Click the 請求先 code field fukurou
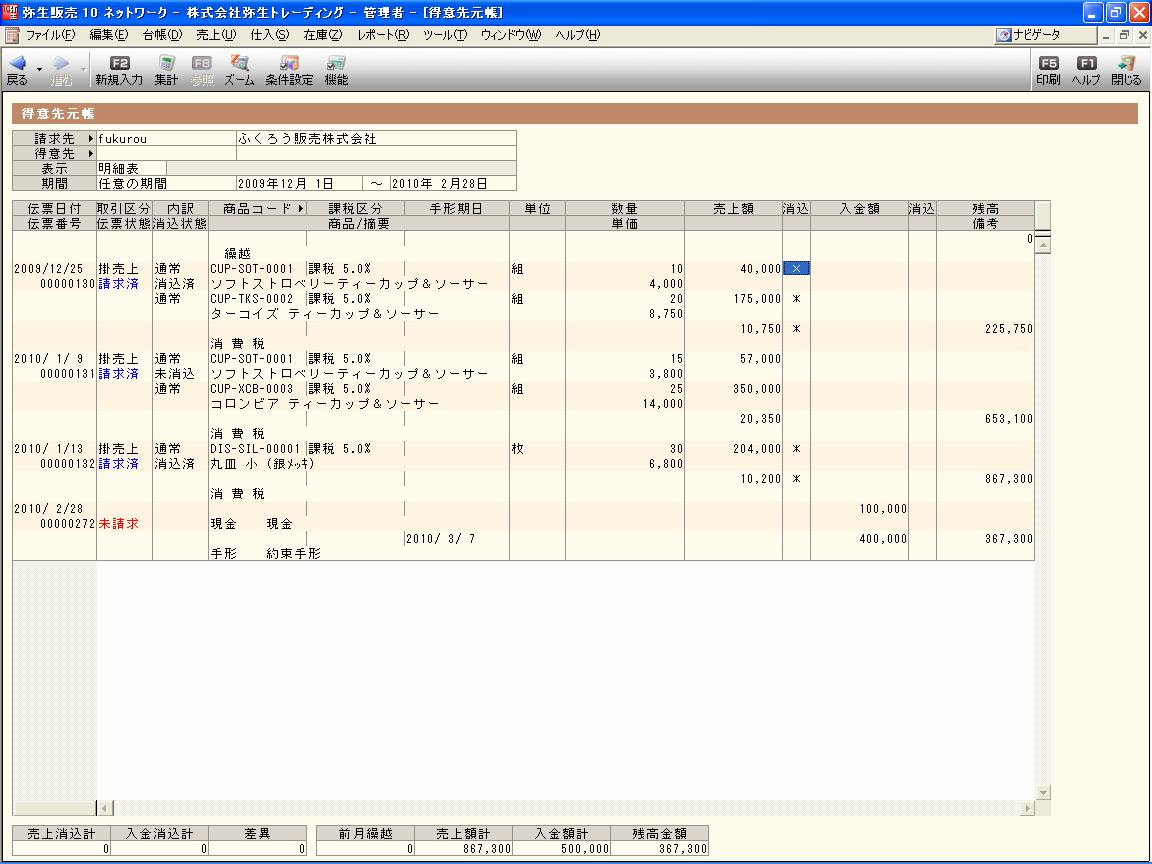The image size is (1152, 864). click(167, 138)
